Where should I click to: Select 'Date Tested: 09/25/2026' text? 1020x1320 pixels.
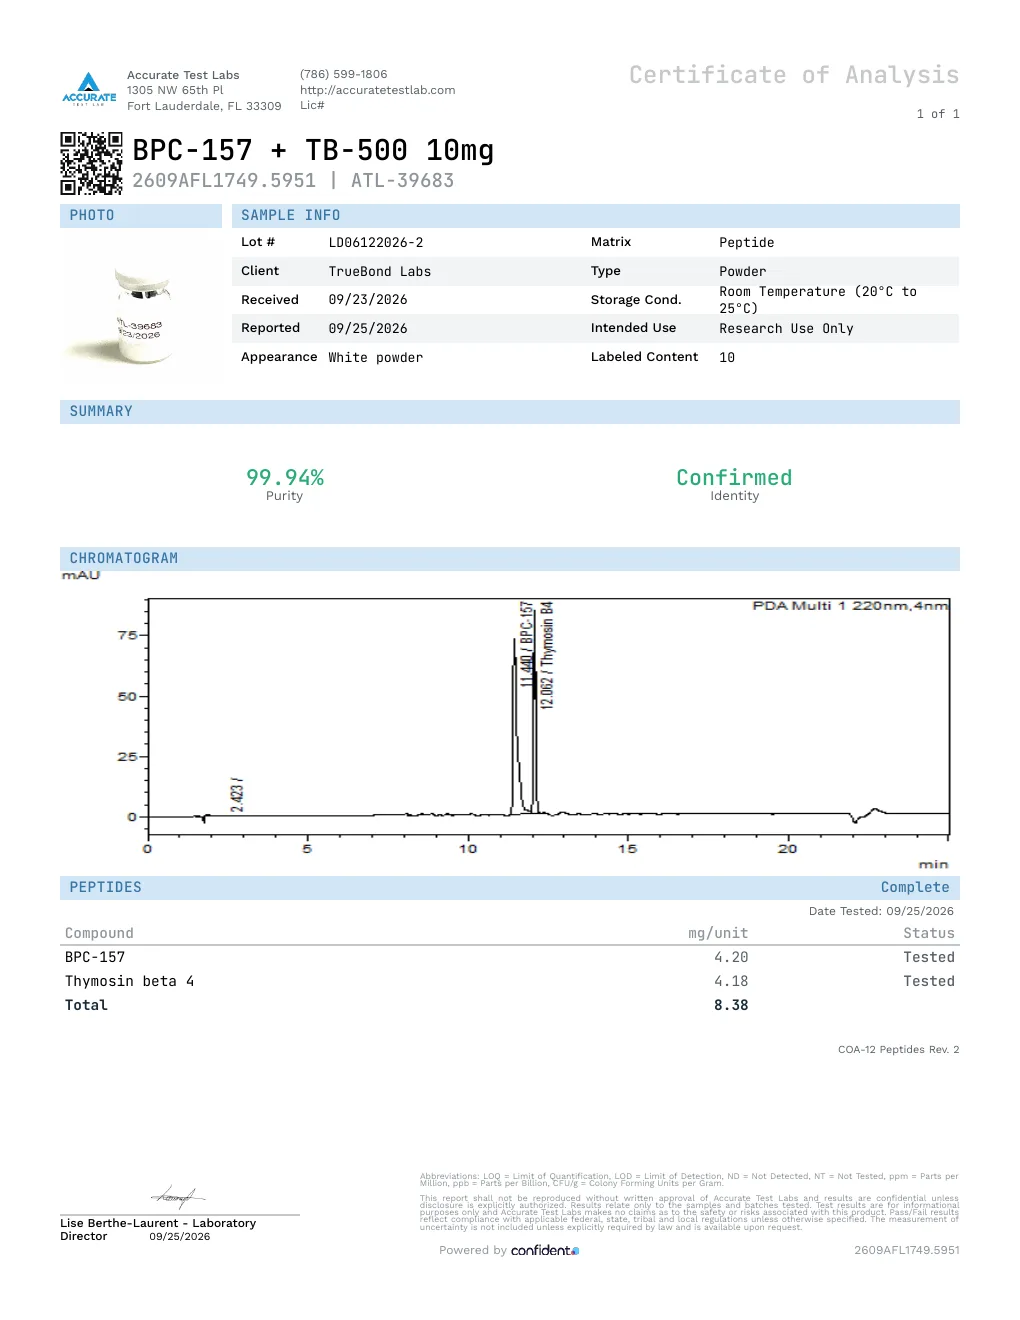point(881,911)
